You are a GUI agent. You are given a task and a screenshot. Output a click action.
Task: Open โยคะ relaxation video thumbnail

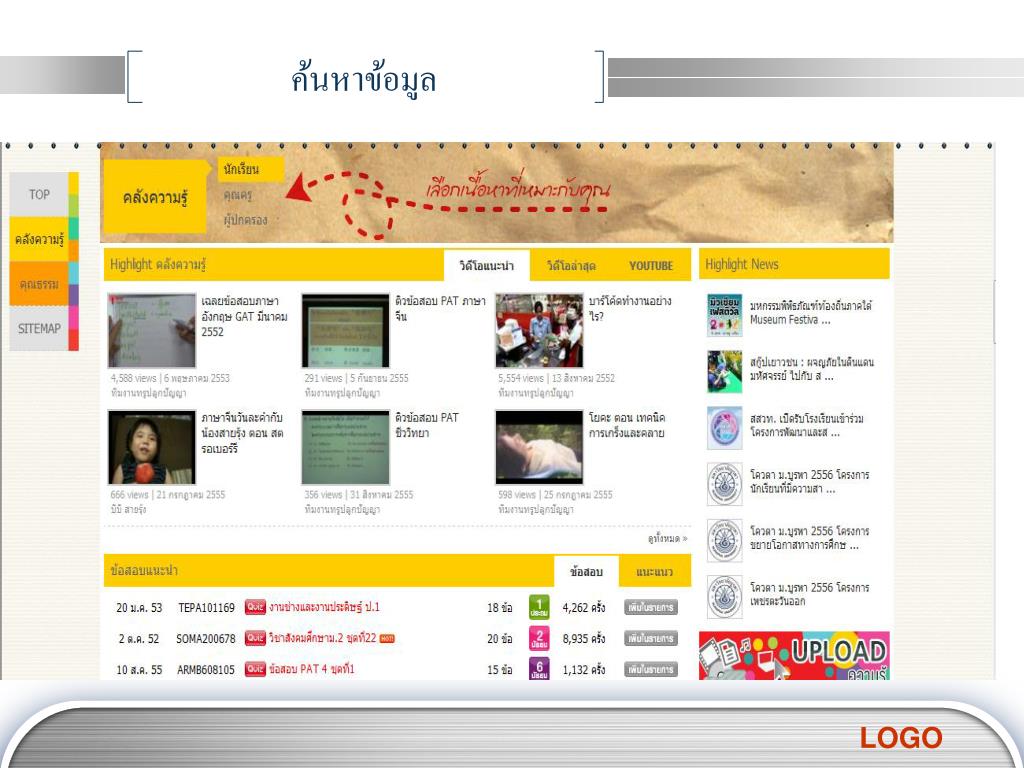(539, 447)
